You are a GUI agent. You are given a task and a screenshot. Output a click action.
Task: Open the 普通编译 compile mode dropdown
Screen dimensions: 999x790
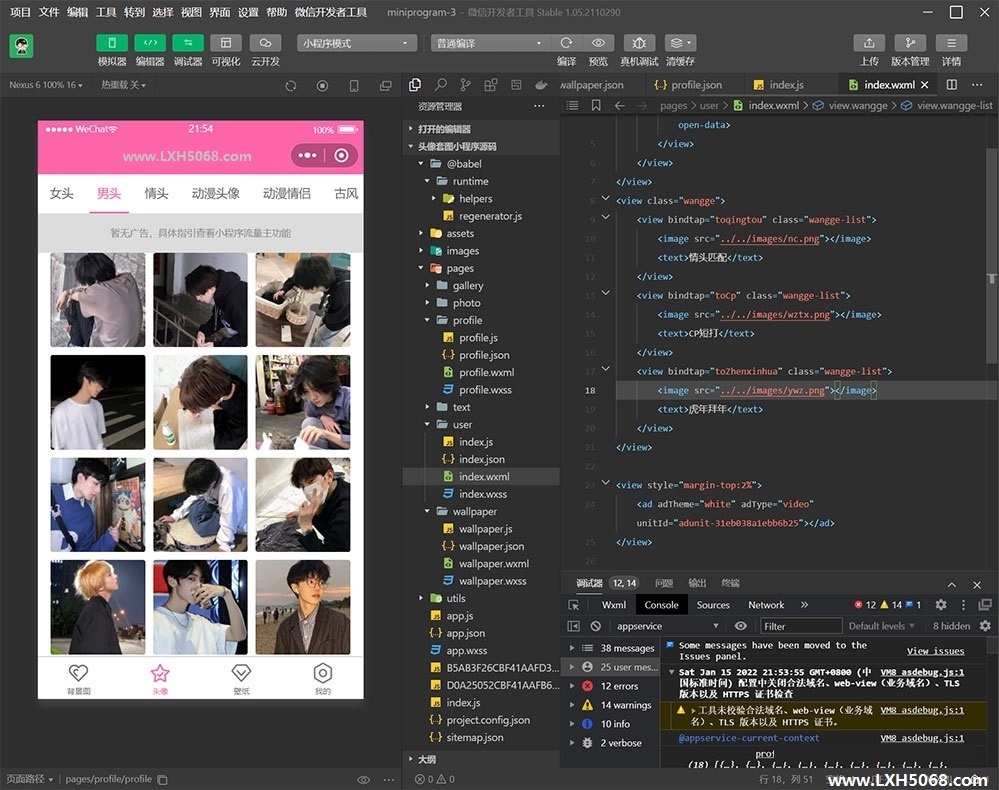(490, 43)
